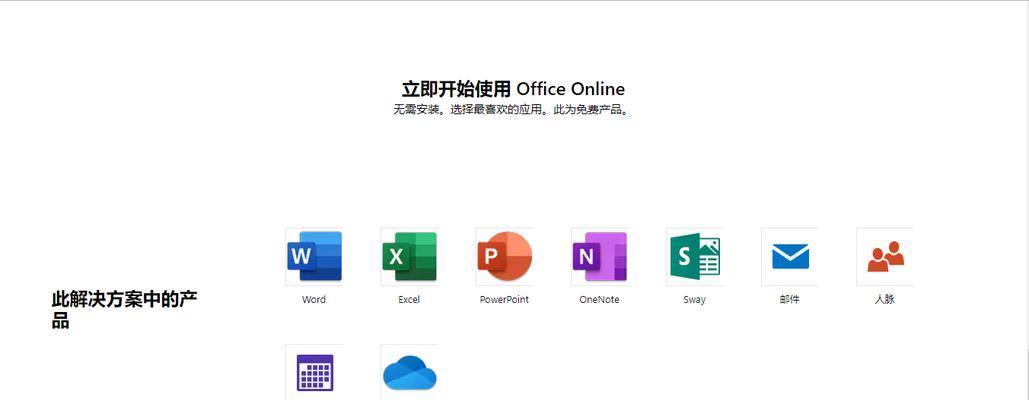Select the Sway app icon
Viewport: 1029px width, 400px height.
click(x=694, y=257)
